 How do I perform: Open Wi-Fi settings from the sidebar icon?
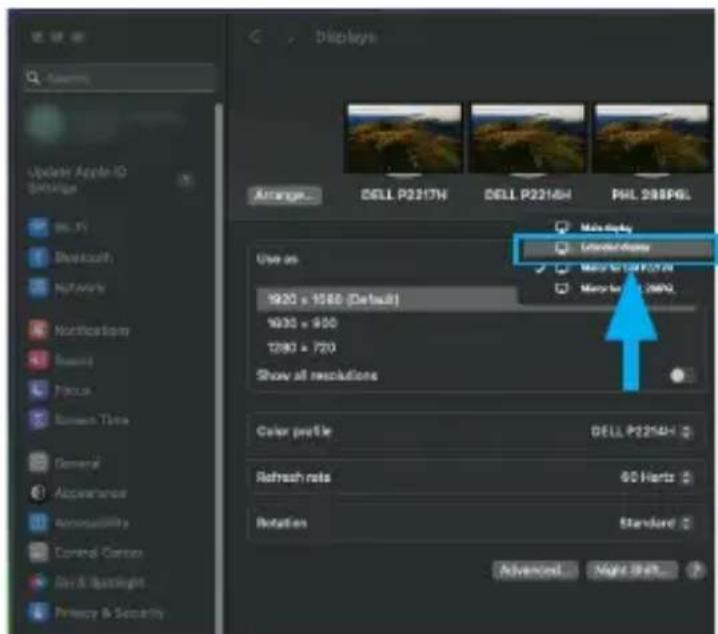point(38,227)
